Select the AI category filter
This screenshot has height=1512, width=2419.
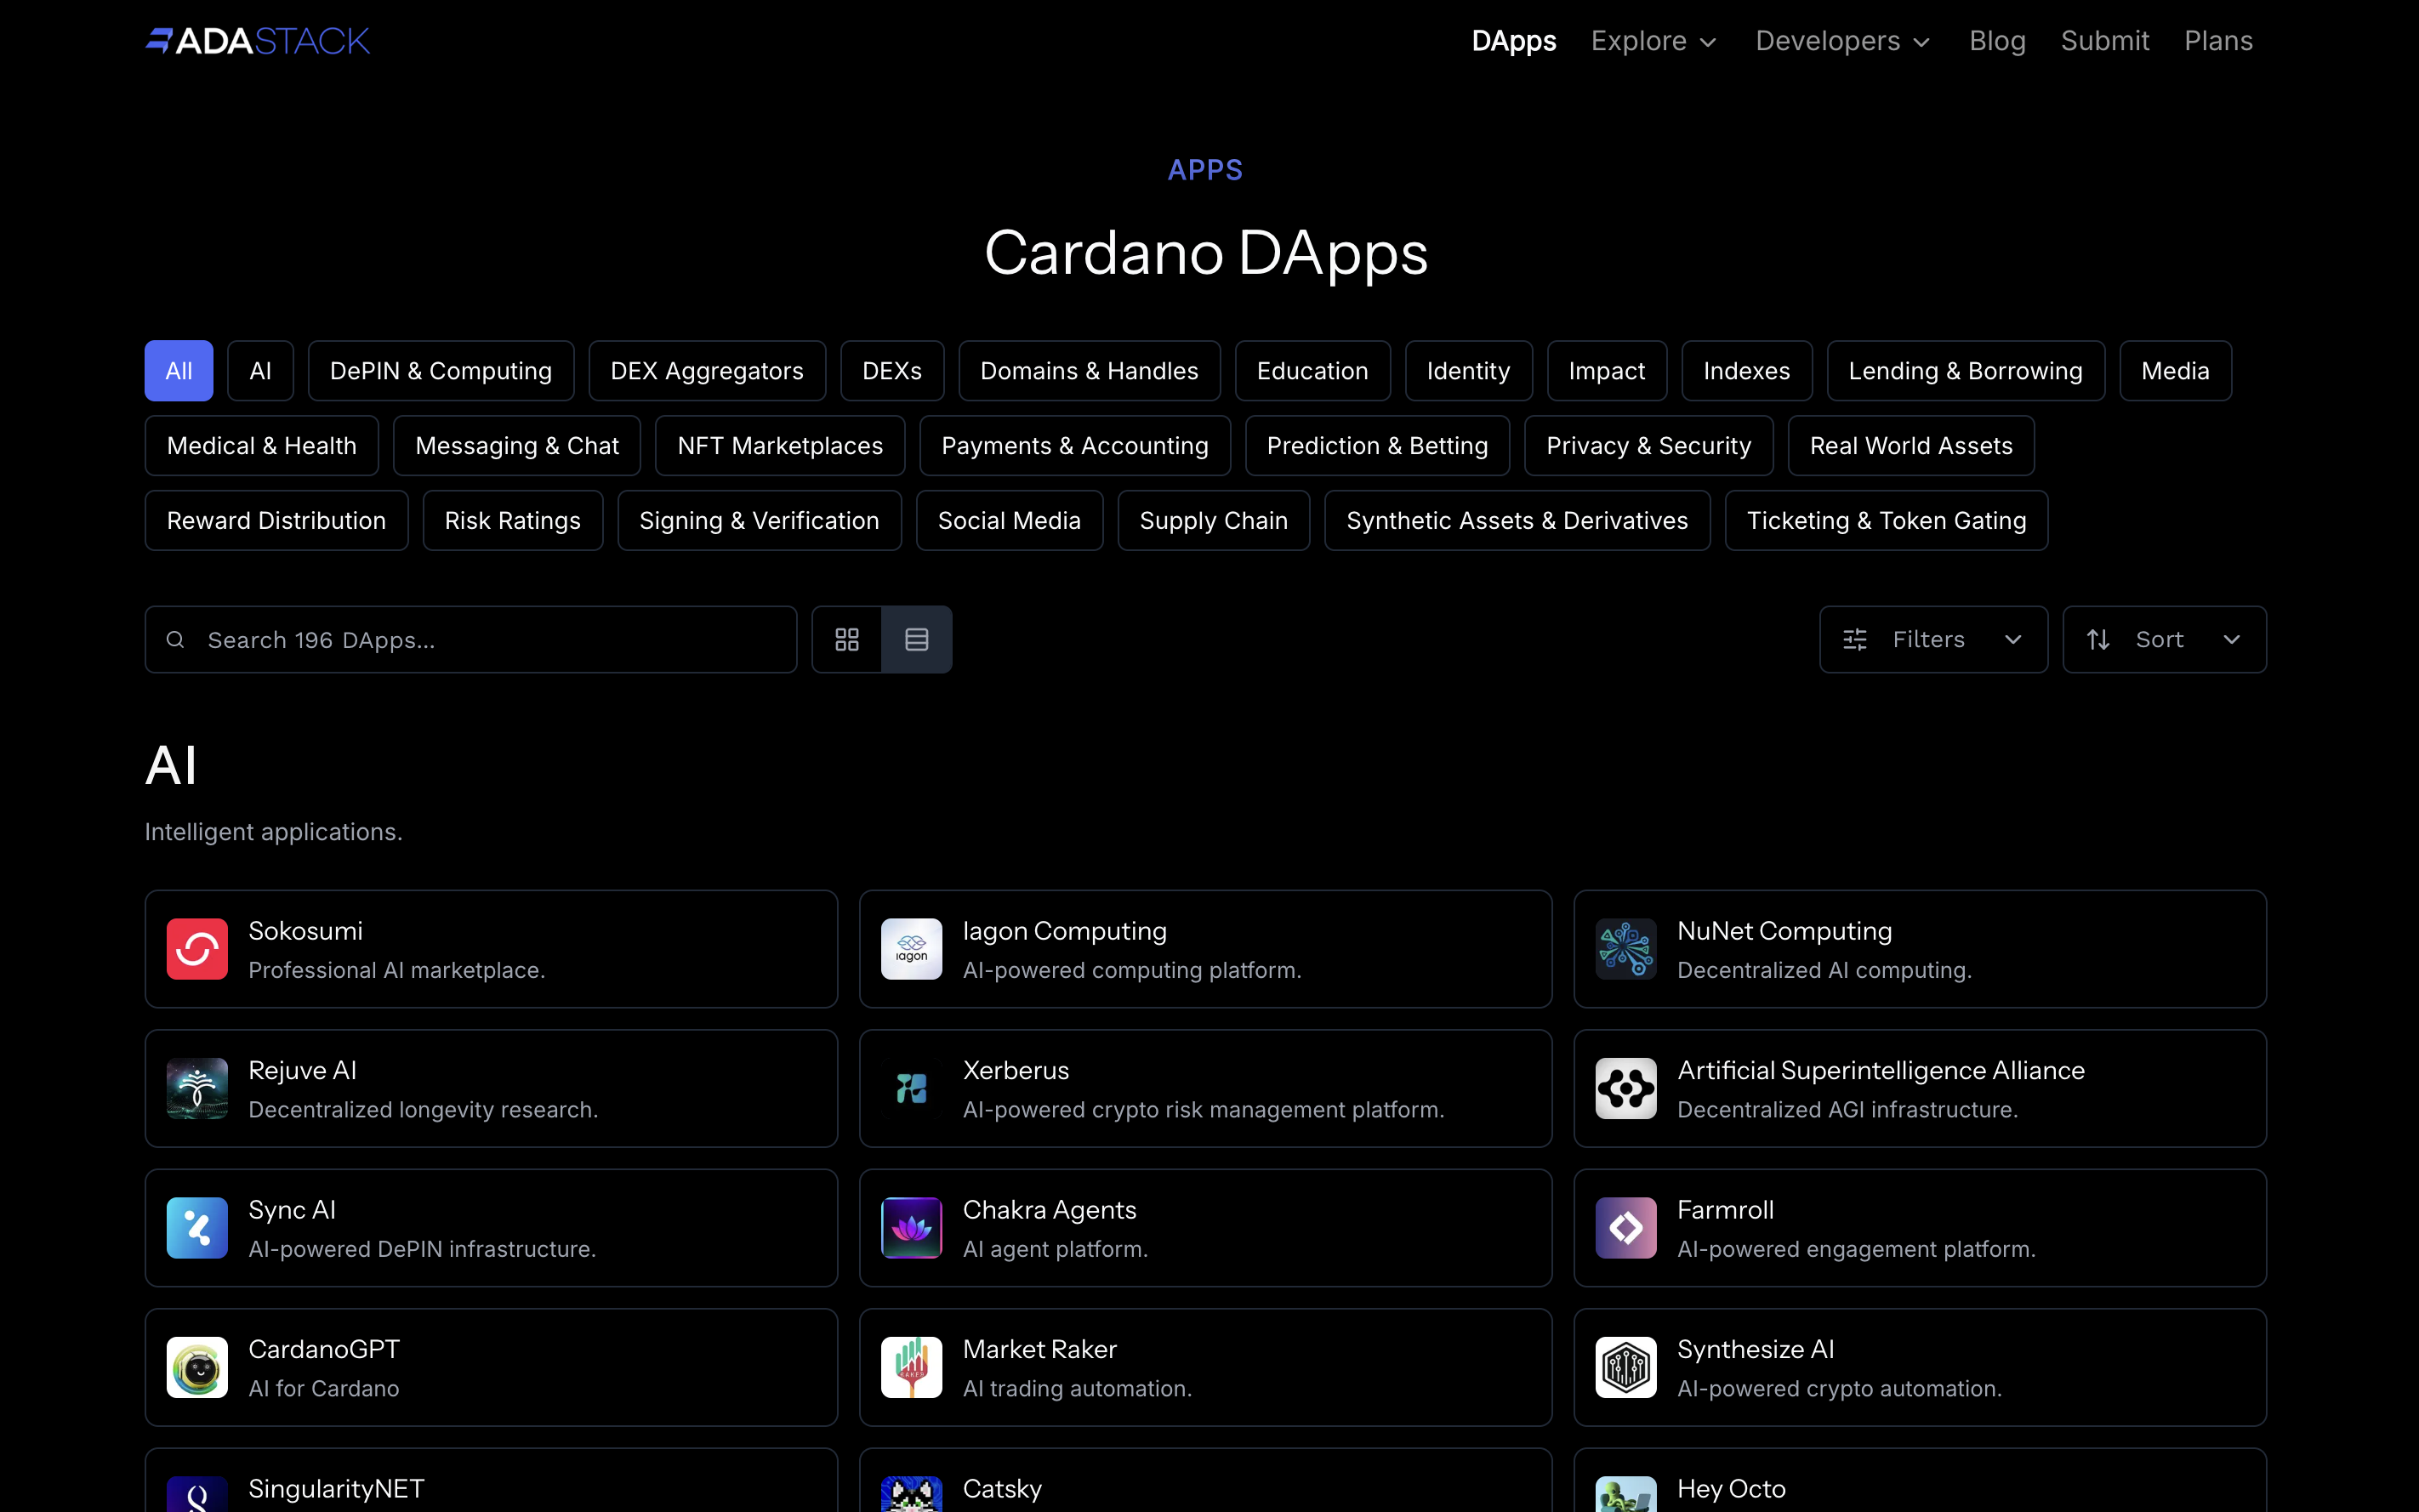(261, 371)
